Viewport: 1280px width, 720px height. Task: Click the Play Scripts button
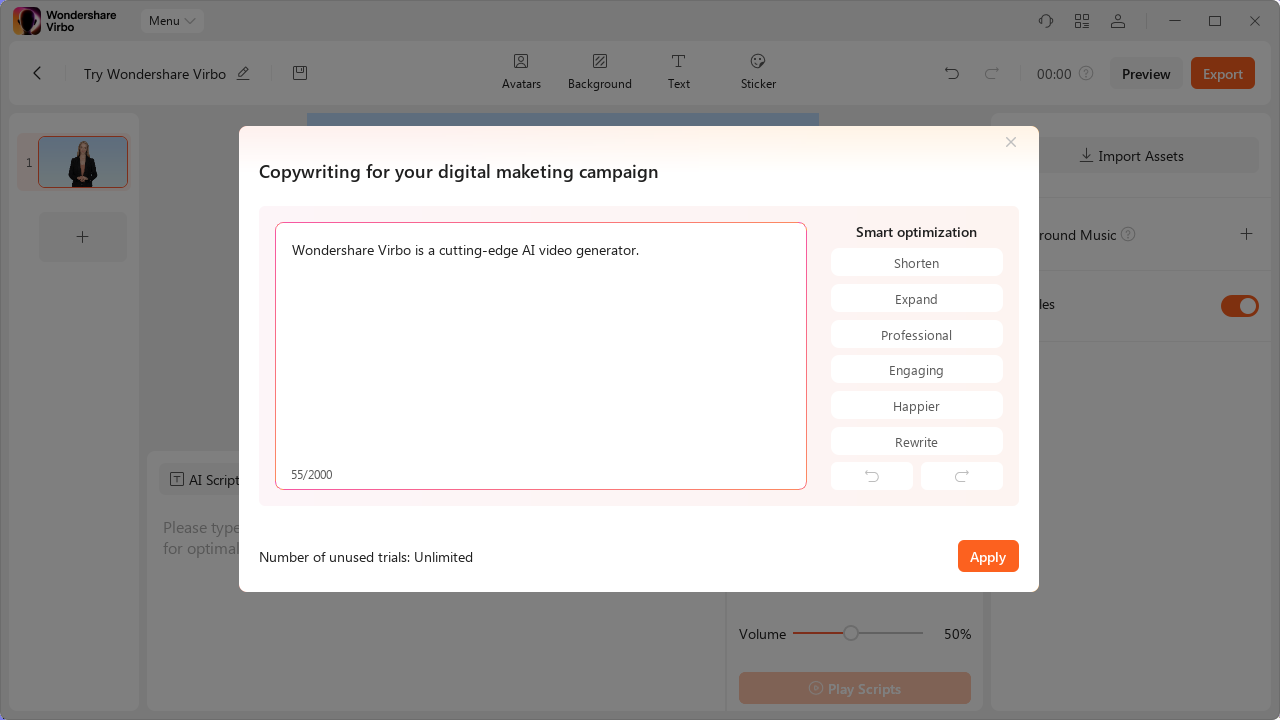[x=855, y=688]
